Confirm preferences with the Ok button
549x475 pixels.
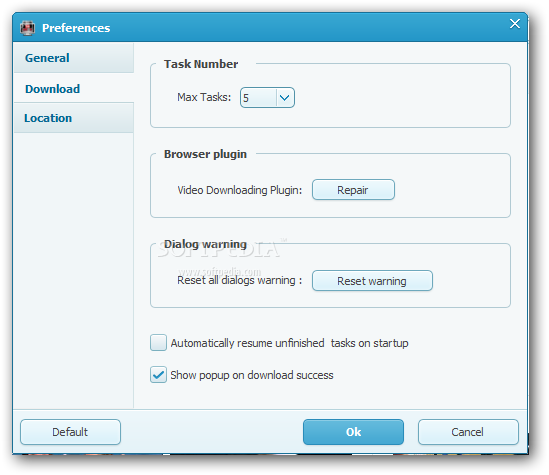[x=353, y=432]
